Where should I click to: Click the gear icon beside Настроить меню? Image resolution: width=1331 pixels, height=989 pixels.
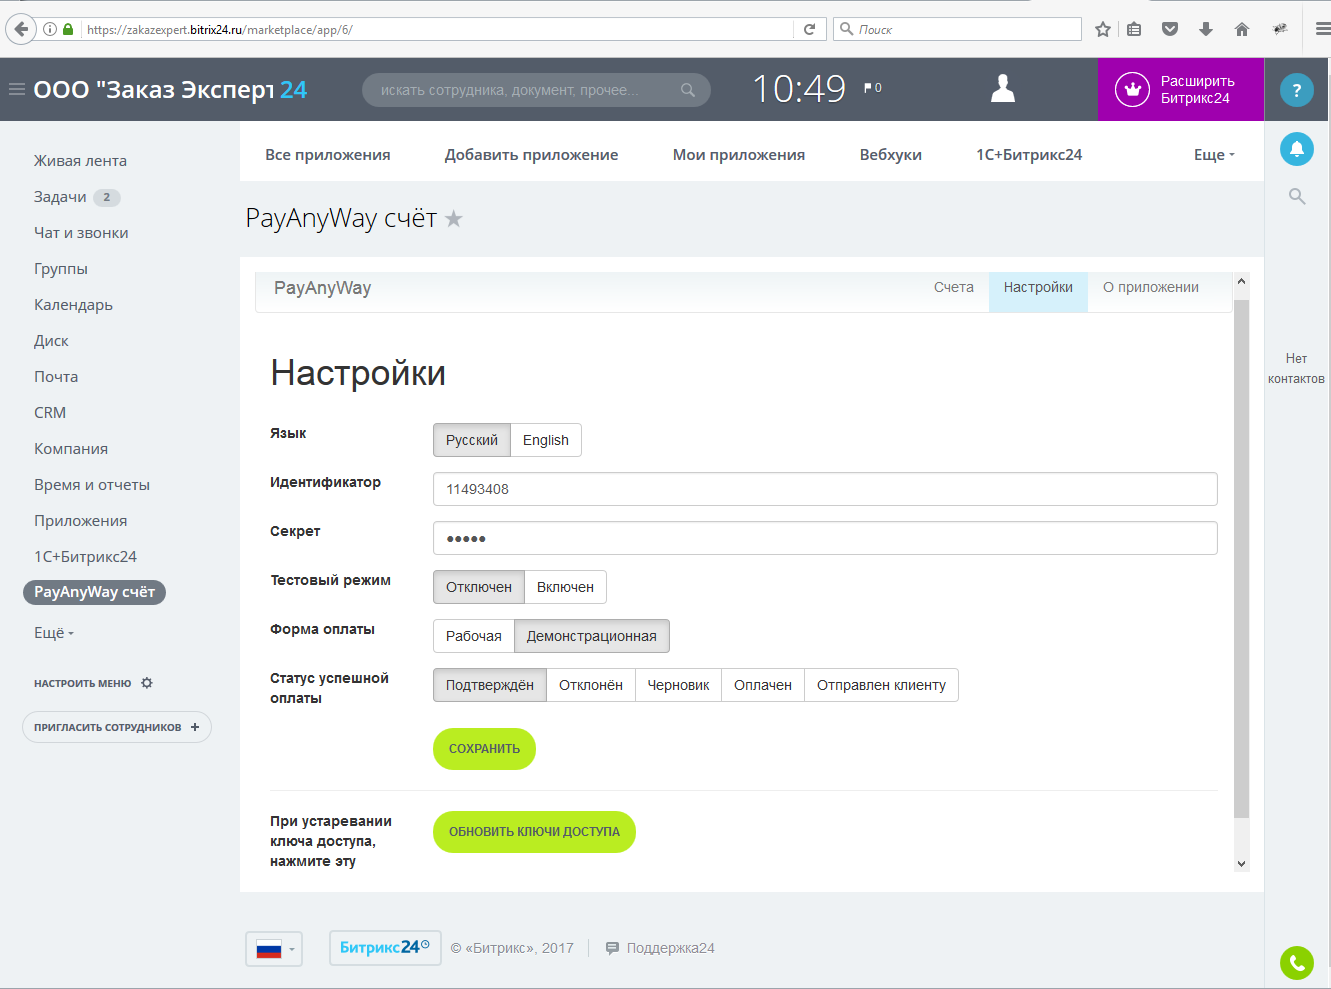tap(147, 683)
